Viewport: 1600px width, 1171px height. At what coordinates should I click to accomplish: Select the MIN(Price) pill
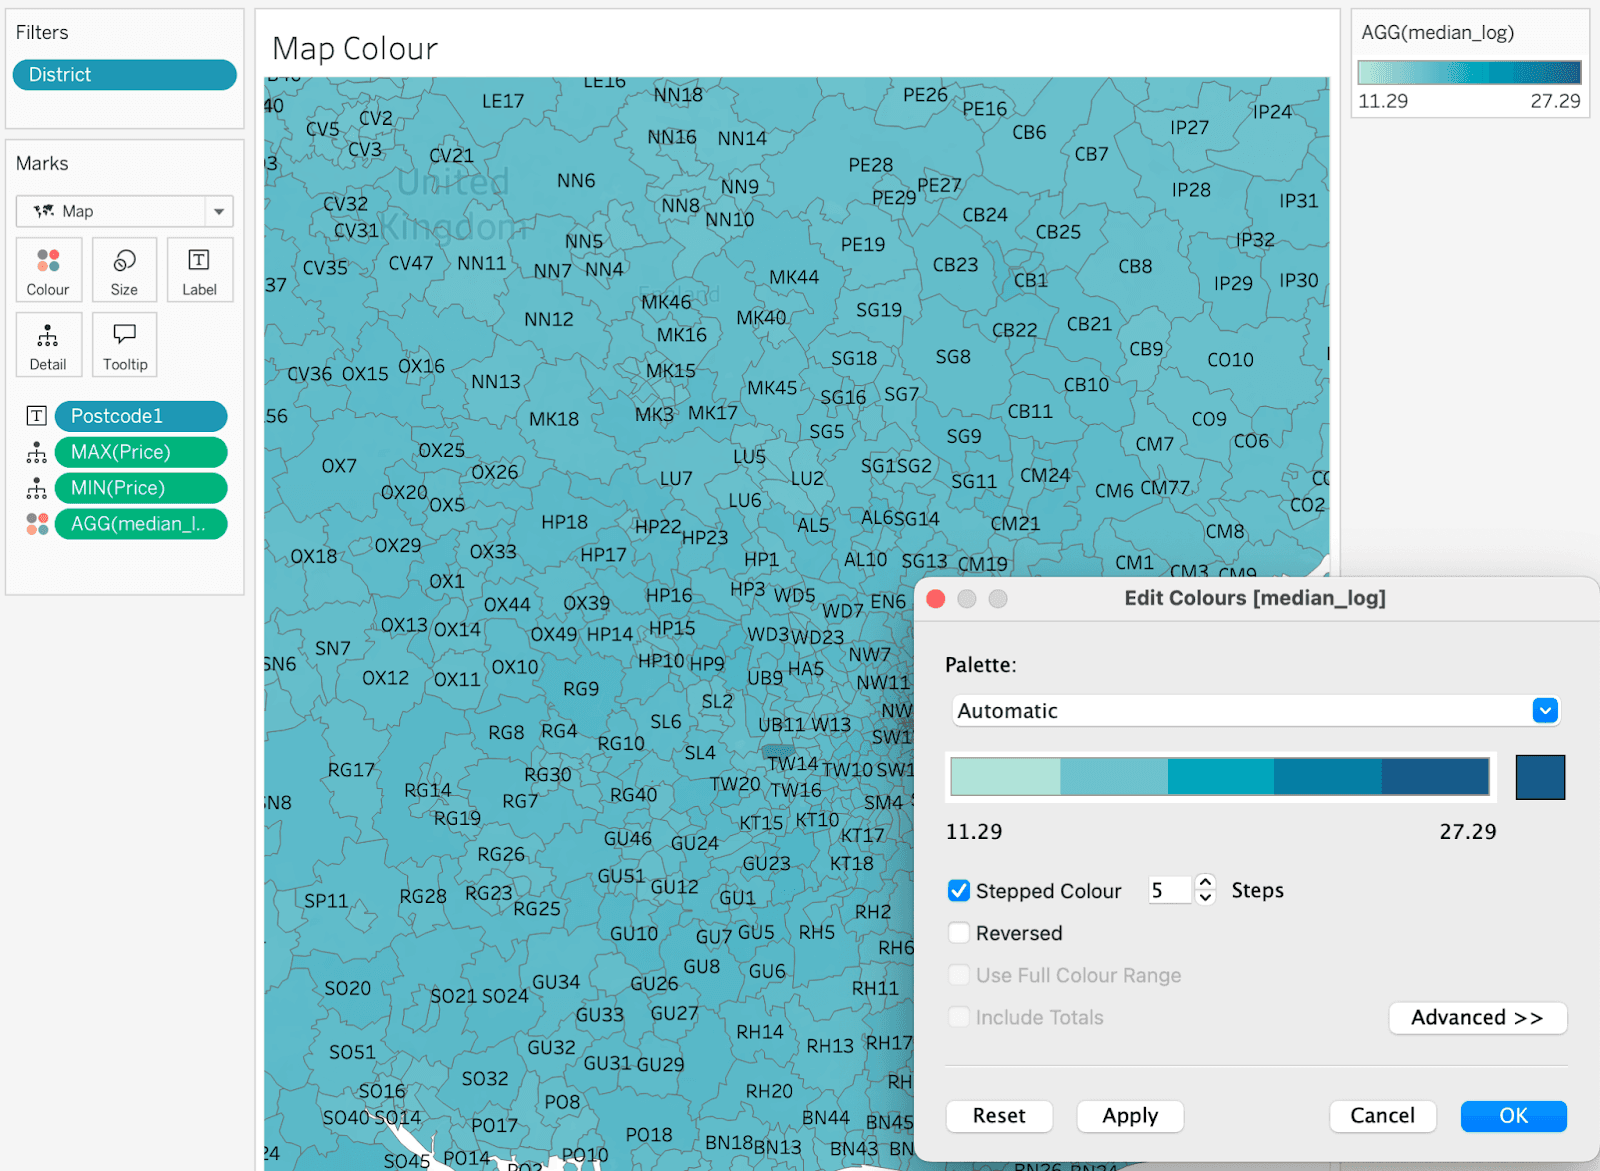click(141, 488)
